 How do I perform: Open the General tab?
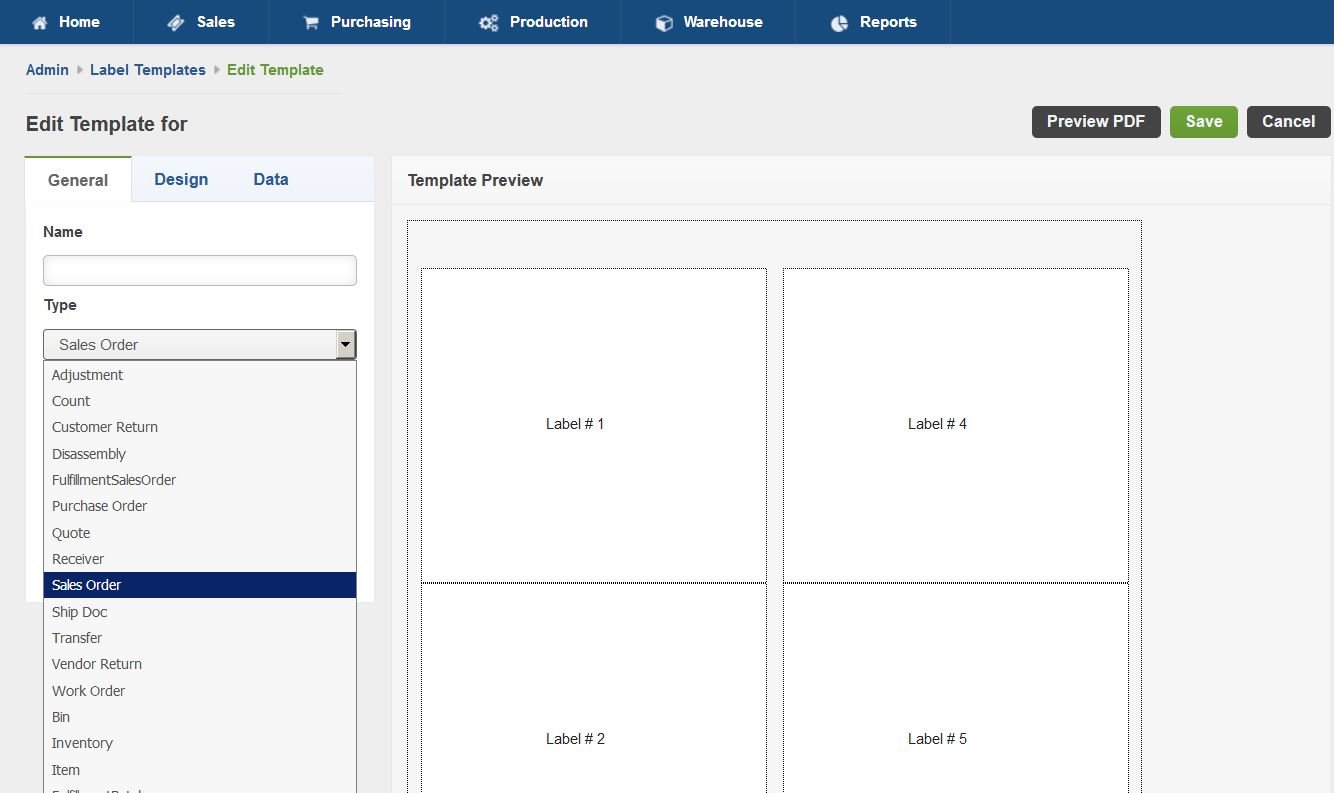78,180
